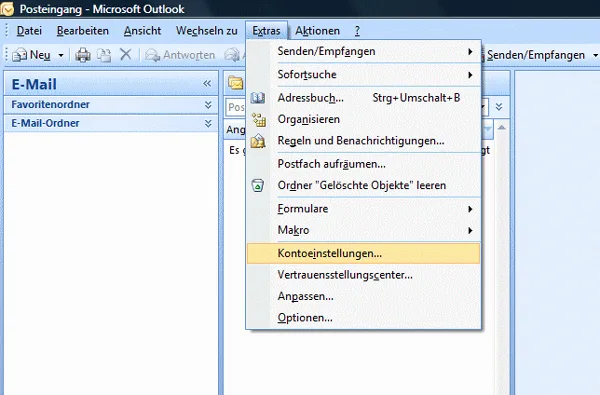Click the Organisieren menu icon
Screen dimensions: 600x395
tap(258, 119)
